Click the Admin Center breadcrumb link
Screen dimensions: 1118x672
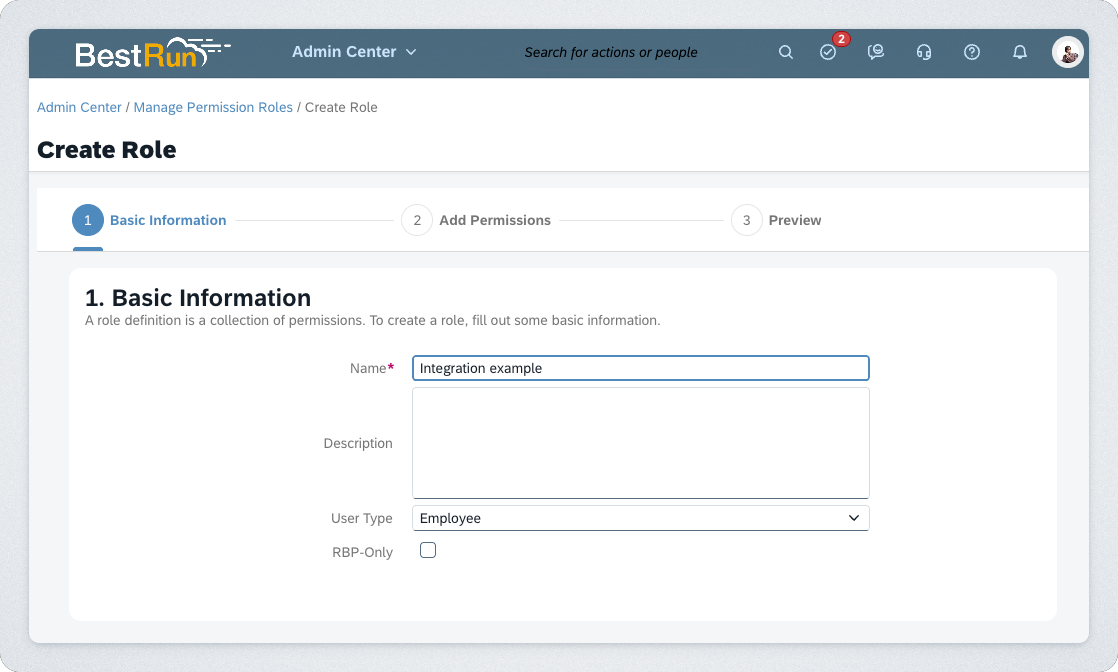[79, 107]
